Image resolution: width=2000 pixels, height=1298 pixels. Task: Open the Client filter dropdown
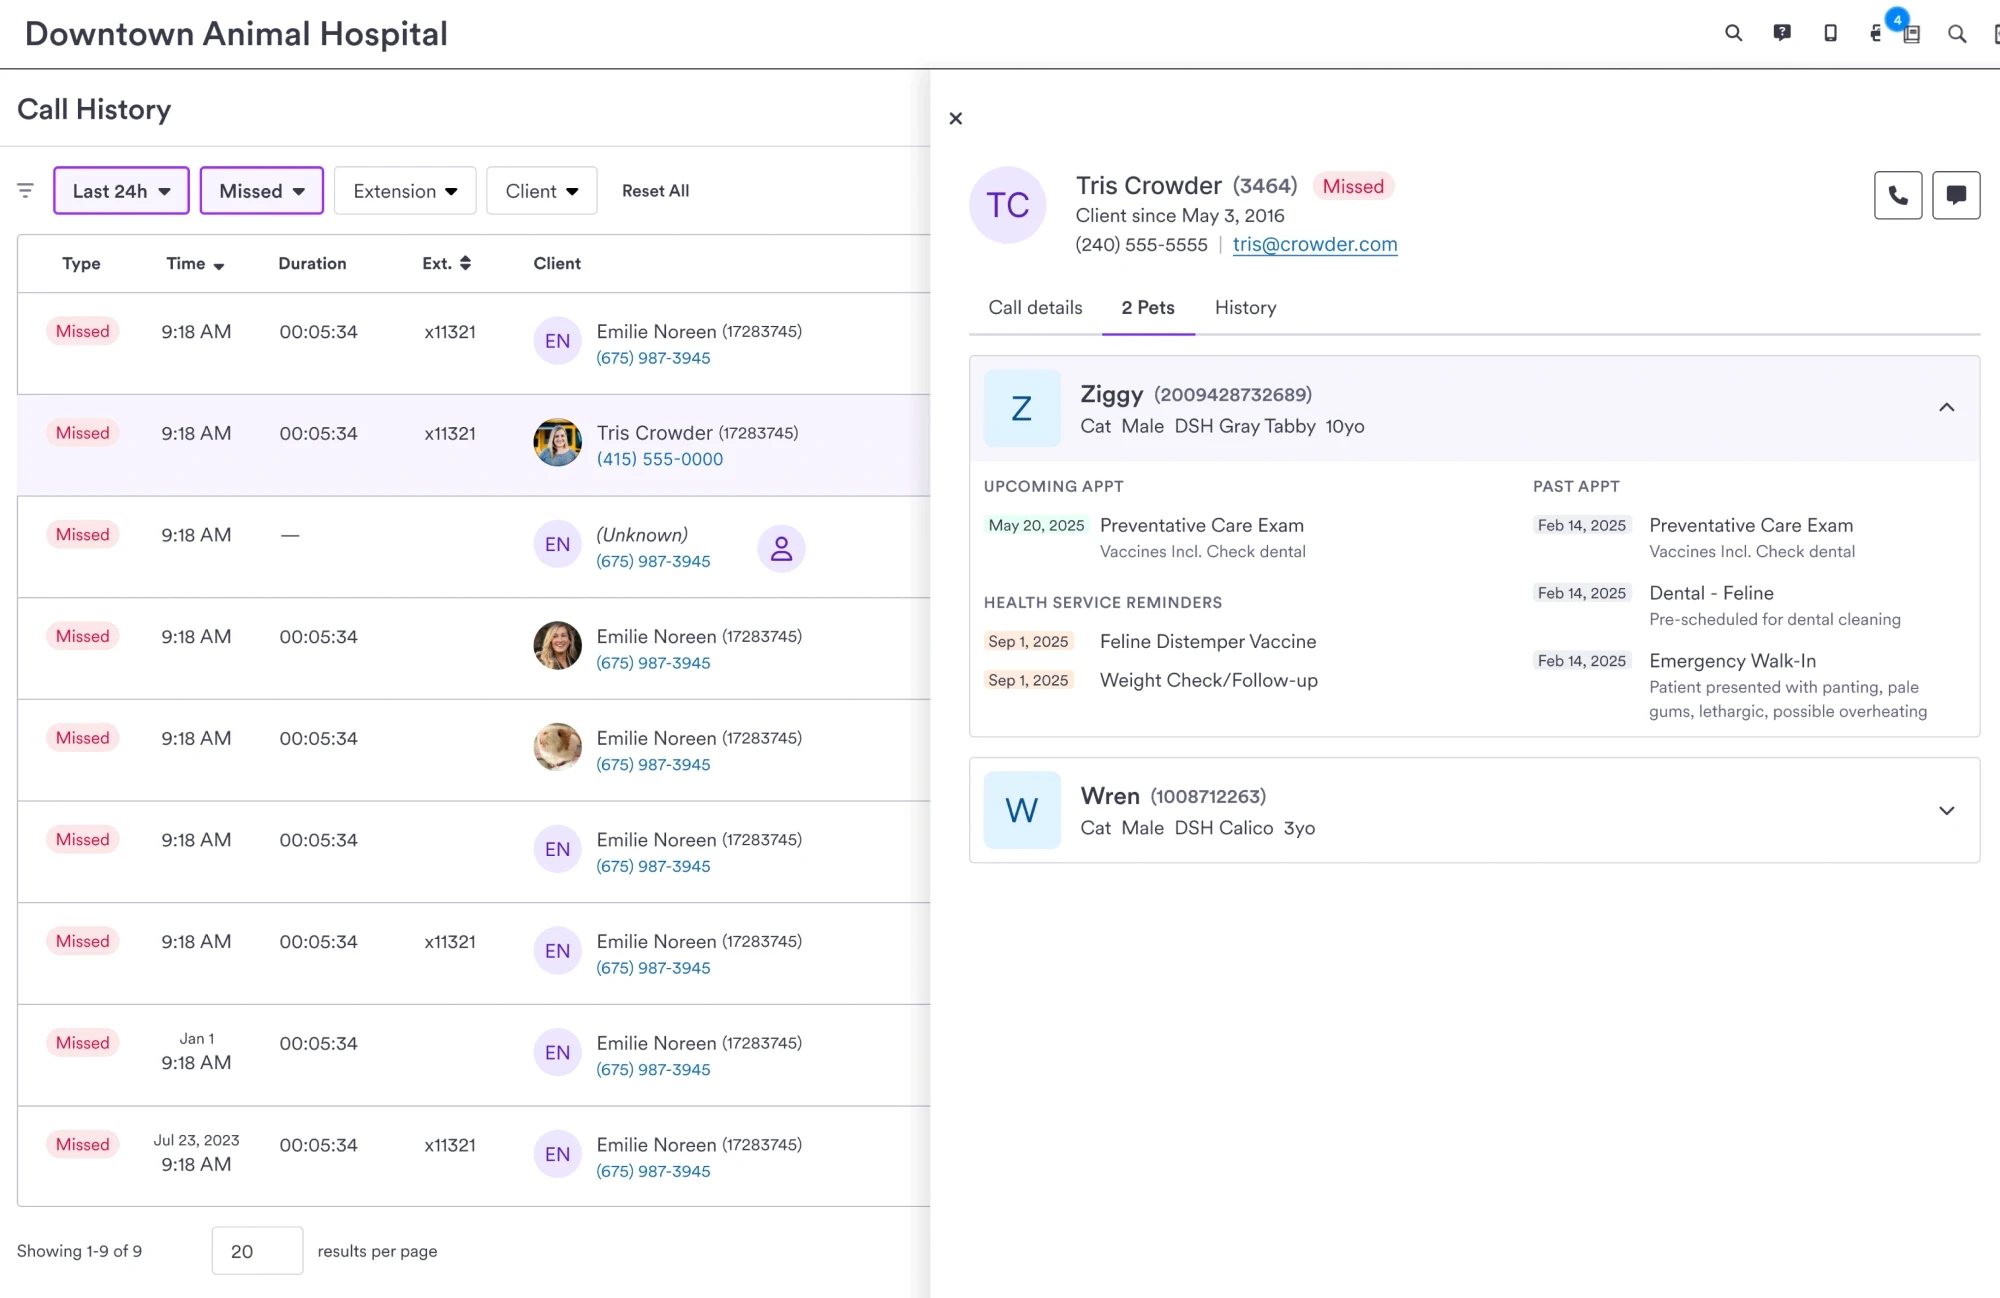[541, 191]
